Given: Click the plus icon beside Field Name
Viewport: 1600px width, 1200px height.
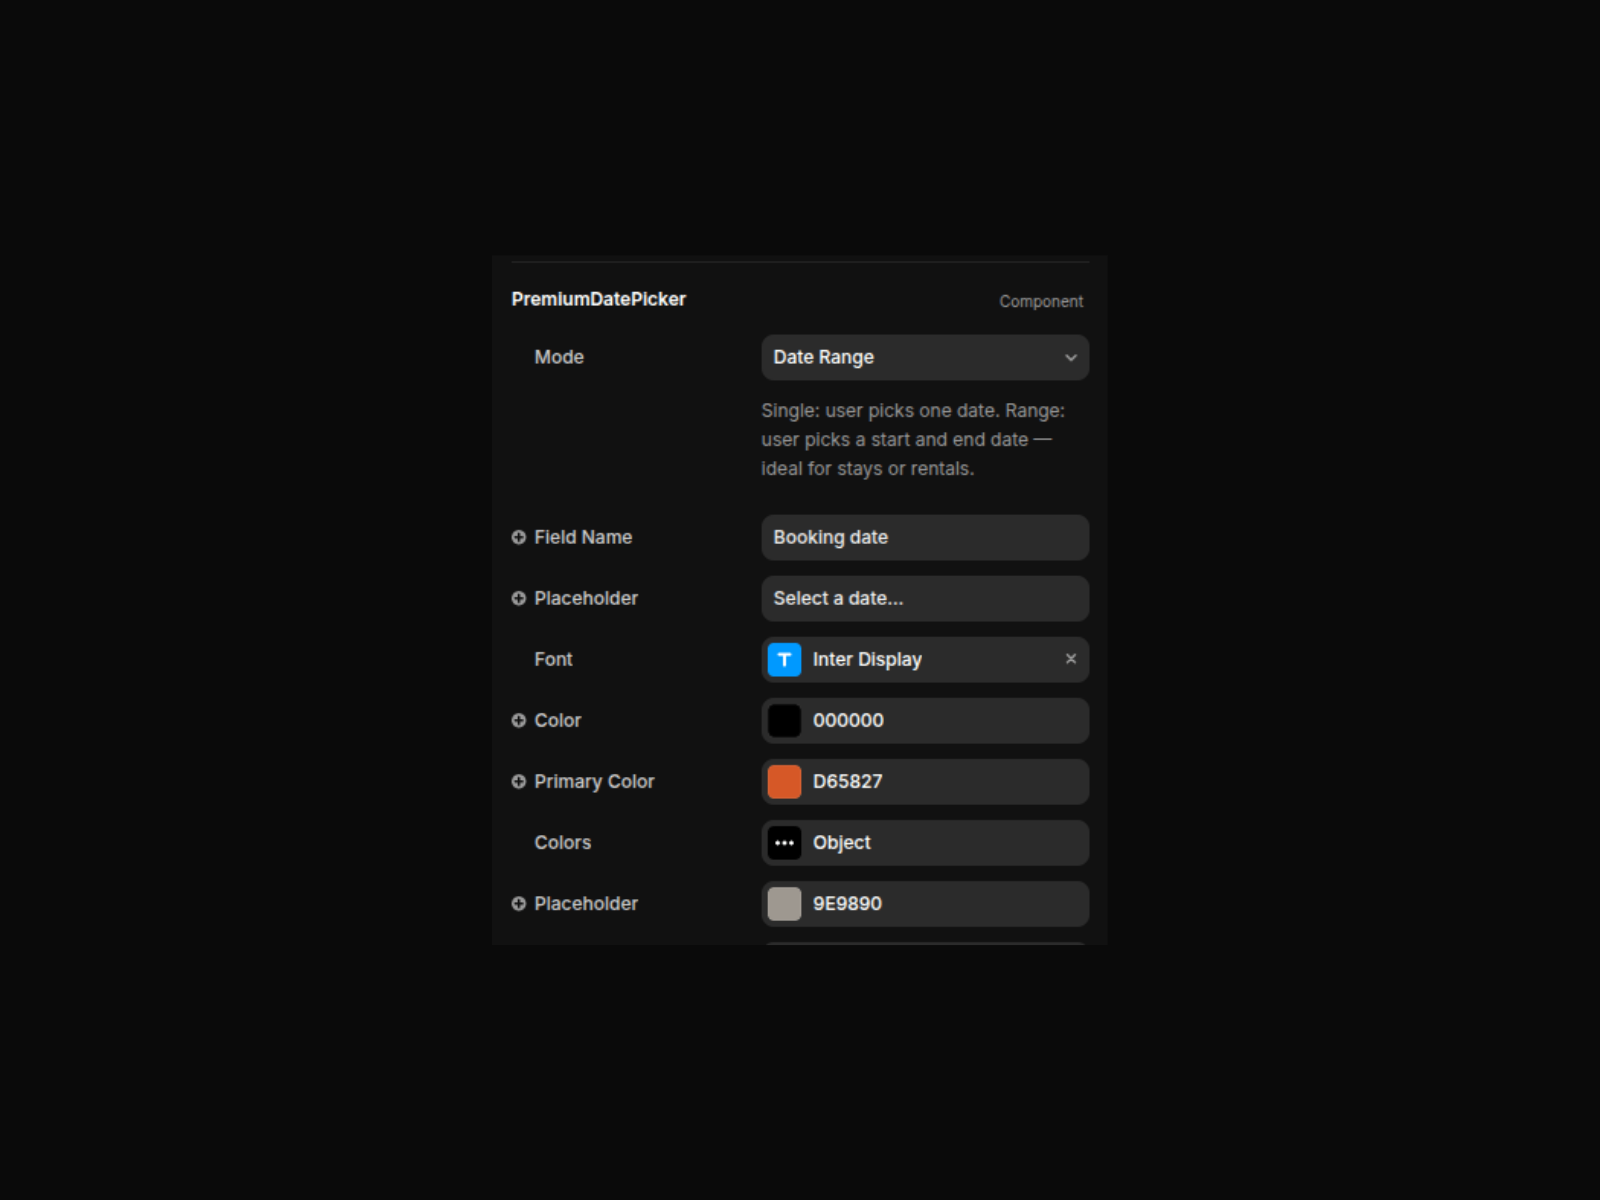Looking at the screenshot, I should tap(518, 537).
